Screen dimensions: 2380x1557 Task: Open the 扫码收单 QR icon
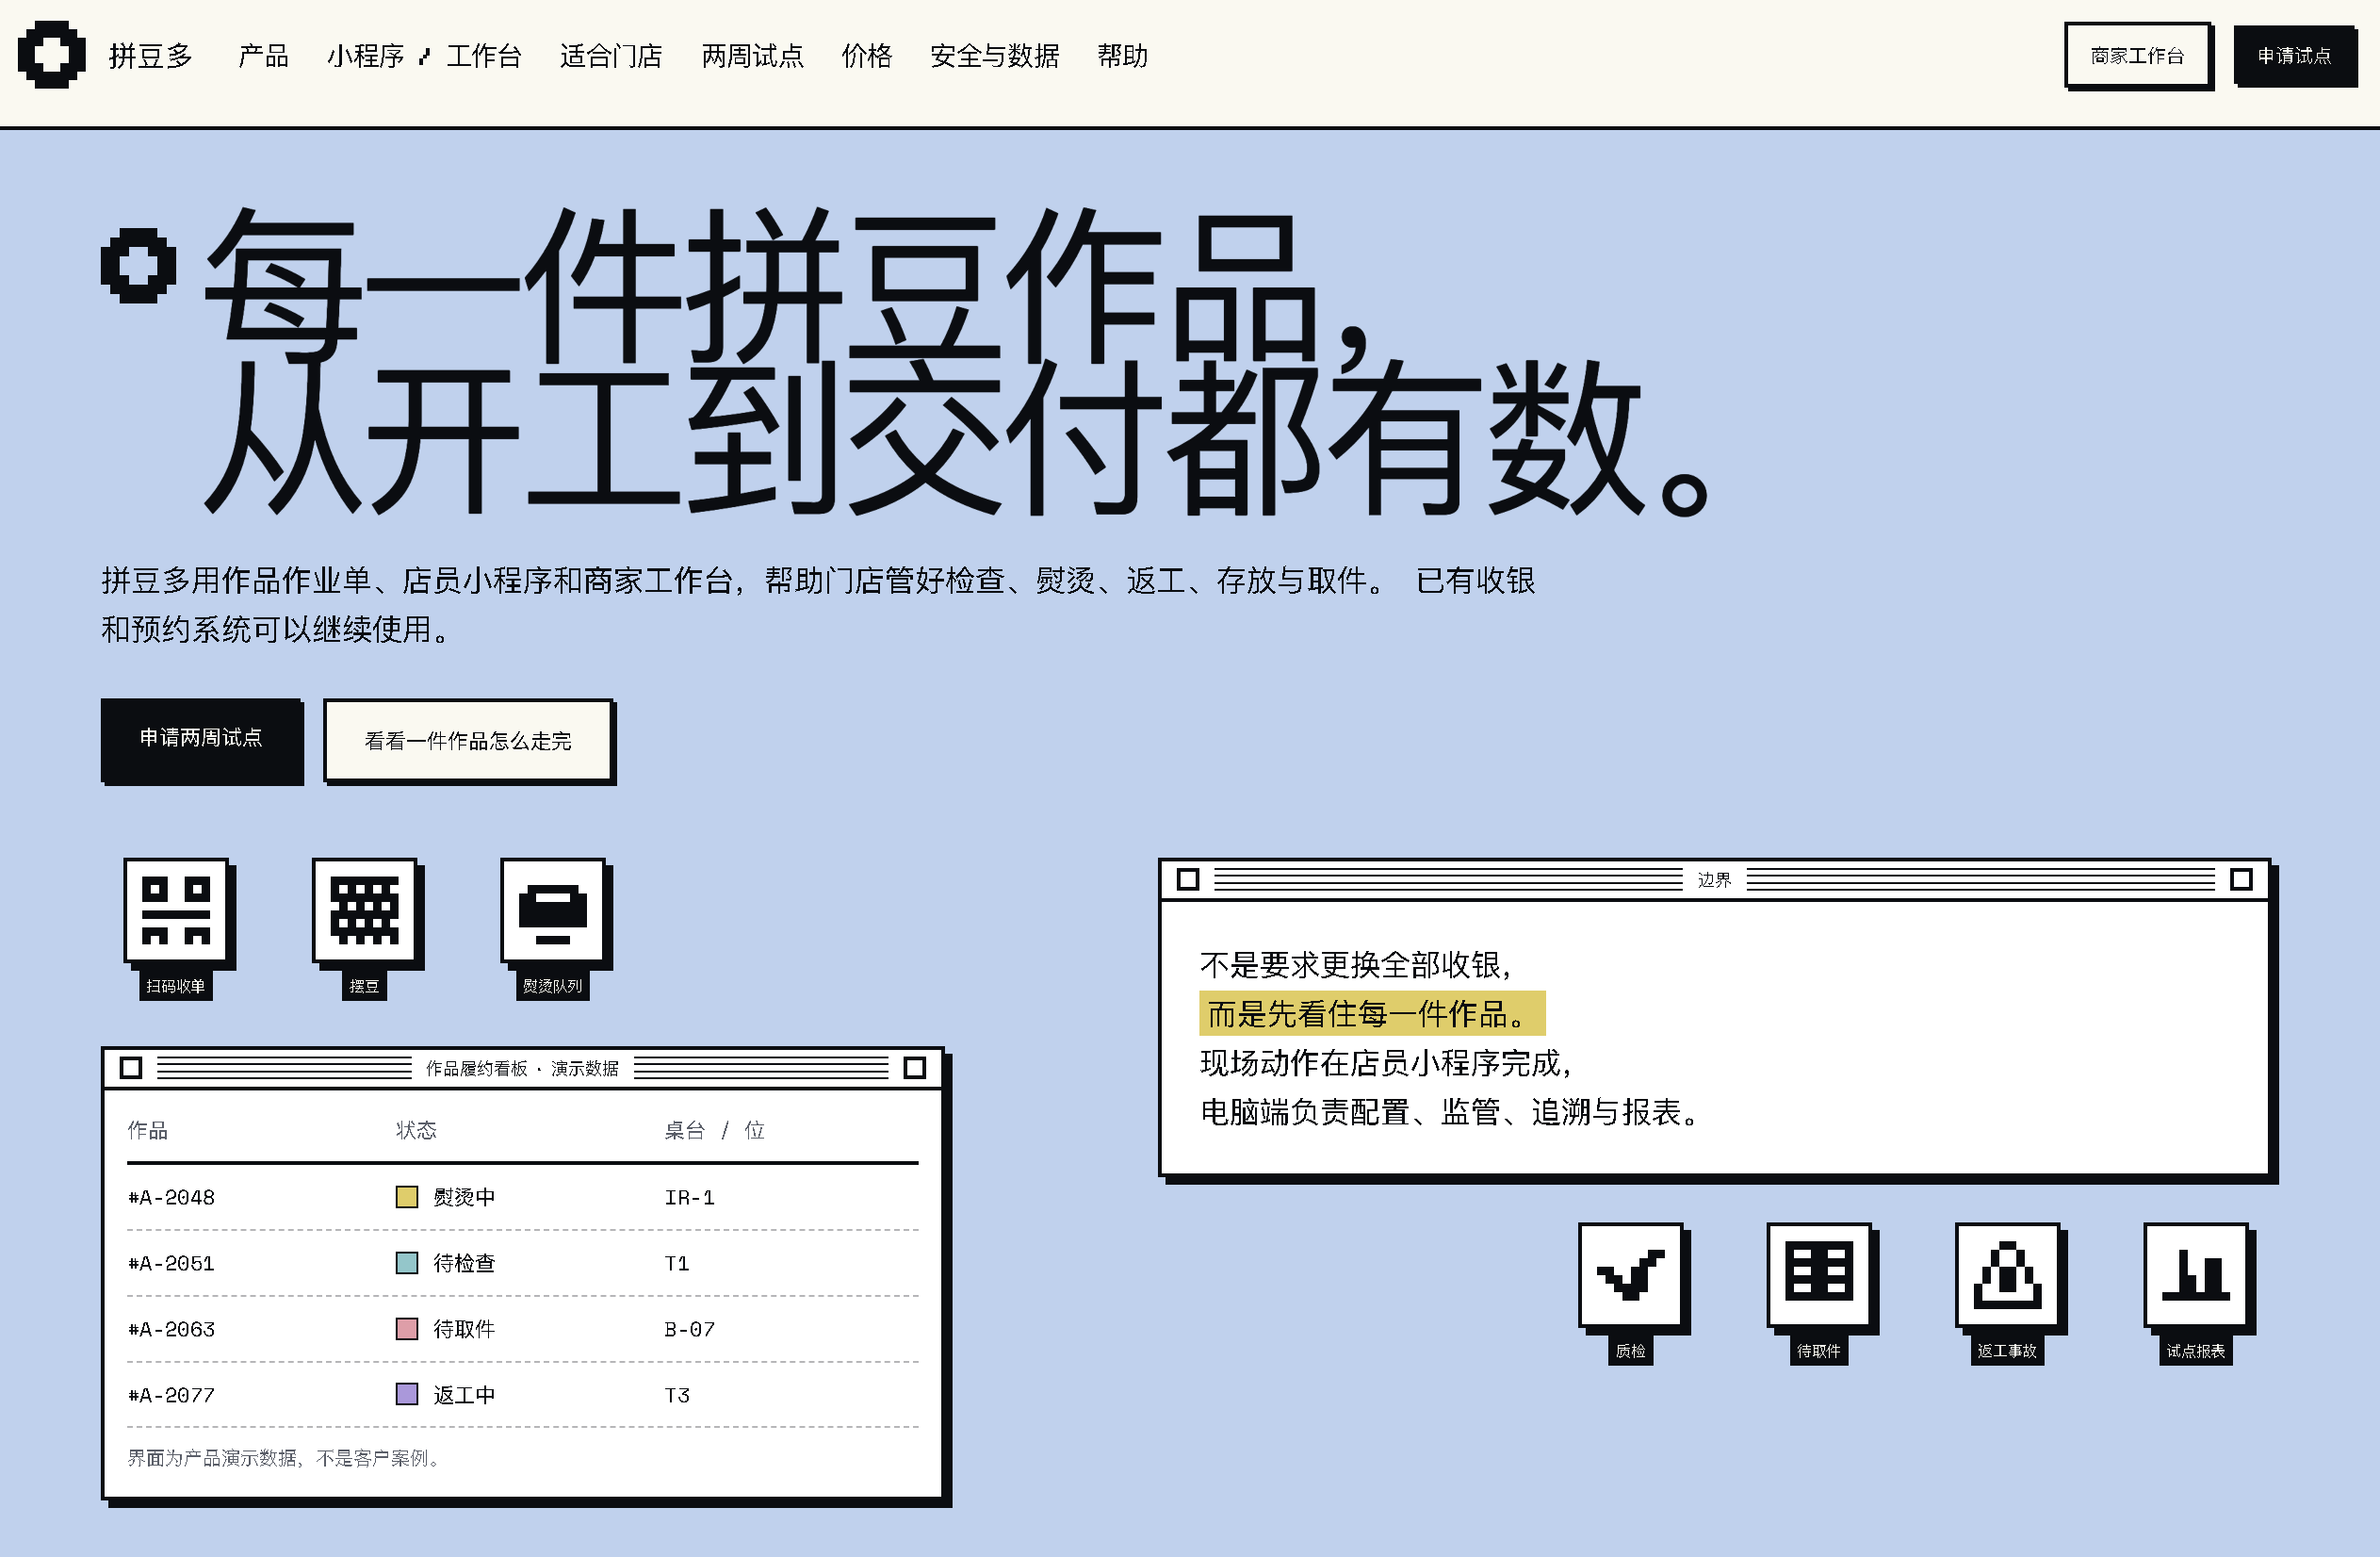(x=176, y=911)
